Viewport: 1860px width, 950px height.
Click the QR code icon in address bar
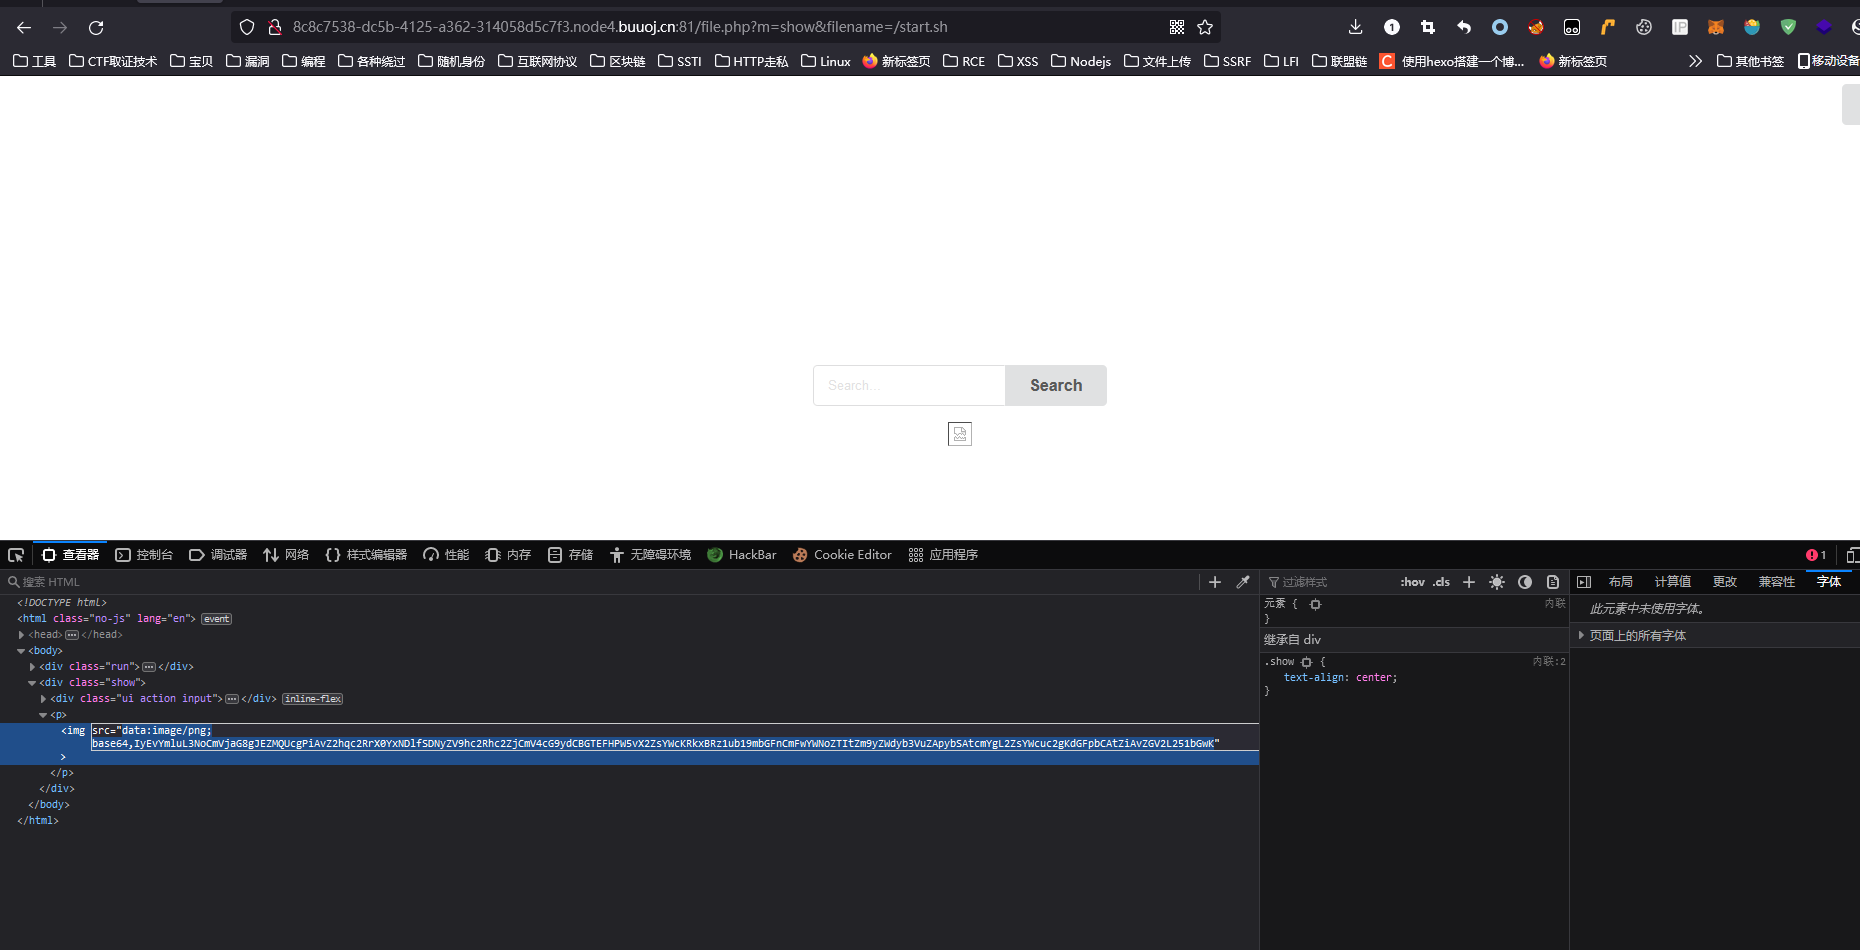[1177, 27]
